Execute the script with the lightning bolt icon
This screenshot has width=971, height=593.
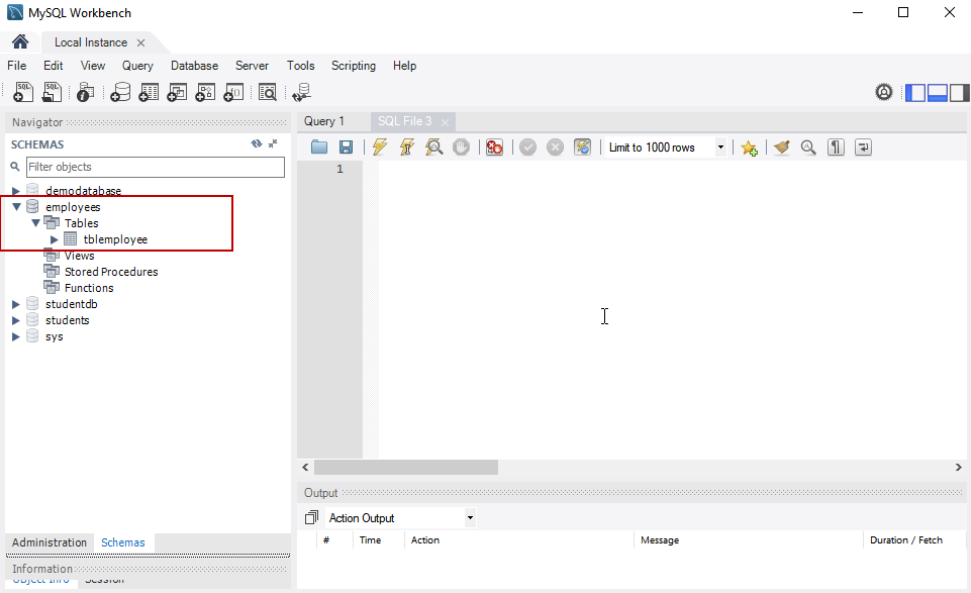380,147
